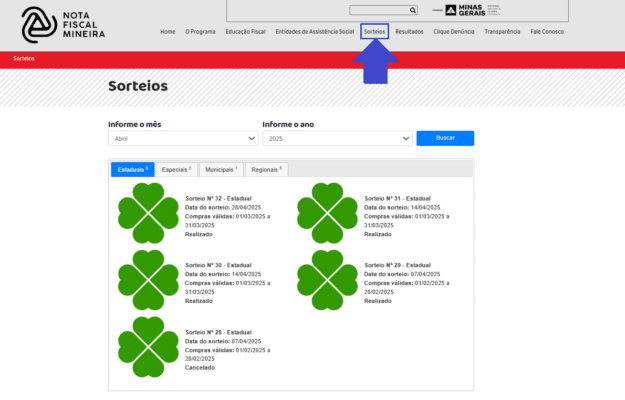Viewport: 625px width, 400px height.
Task: Click Realizado status of Sorteio 29
Action: [378, 301]
